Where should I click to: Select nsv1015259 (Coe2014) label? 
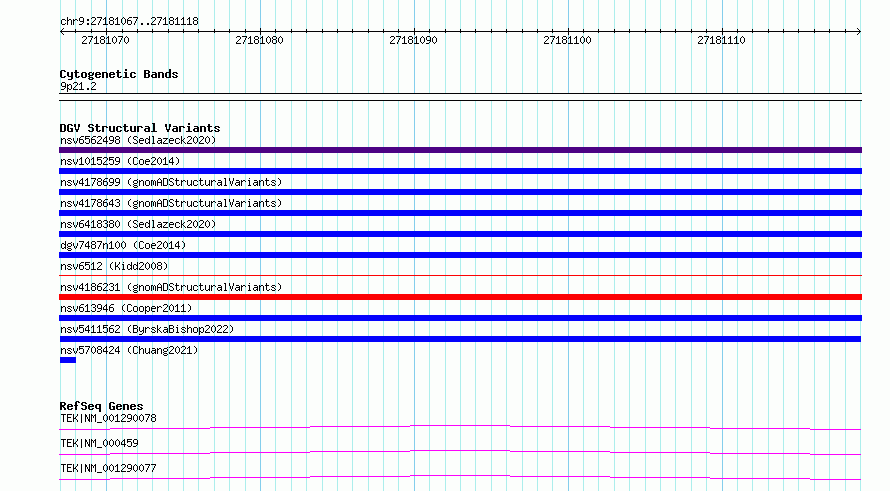click(120, 161)
